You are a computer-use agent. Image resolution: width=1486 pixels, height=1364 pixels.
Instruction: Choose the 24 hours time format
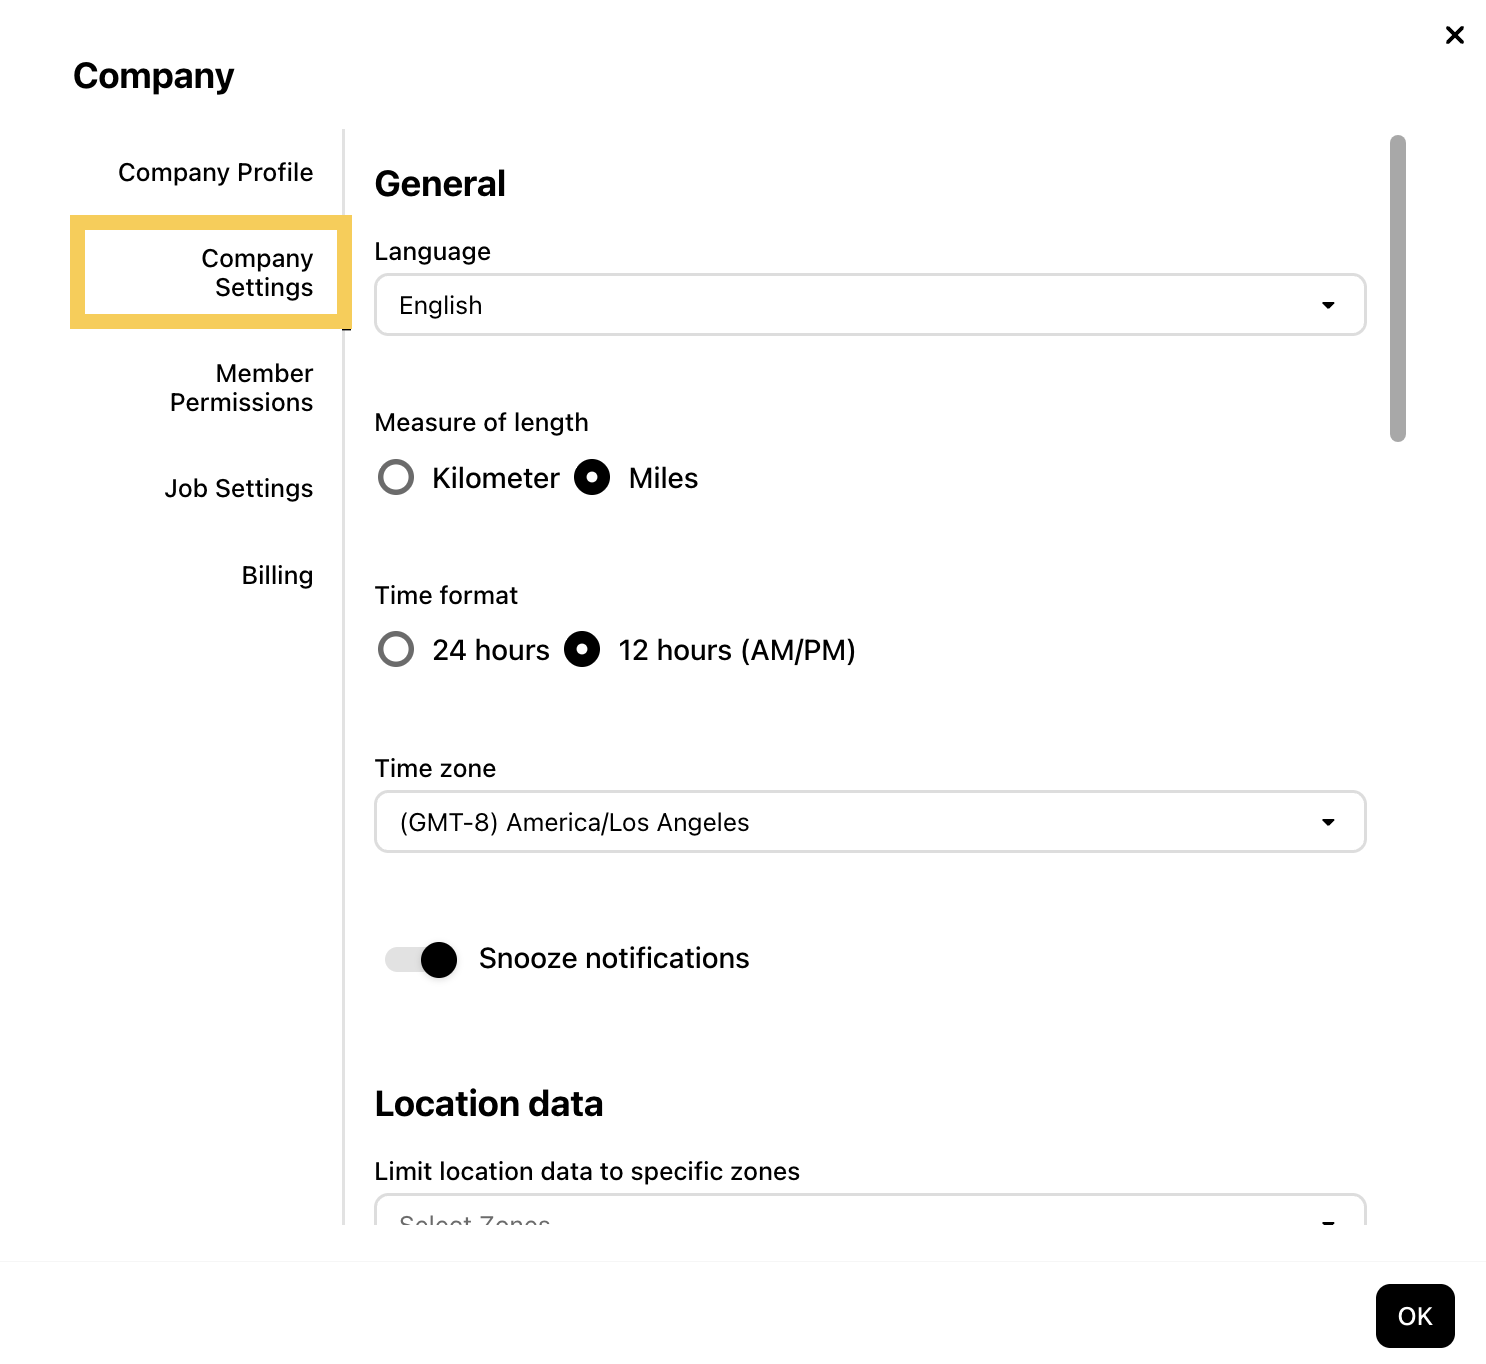tap(396, 650)
